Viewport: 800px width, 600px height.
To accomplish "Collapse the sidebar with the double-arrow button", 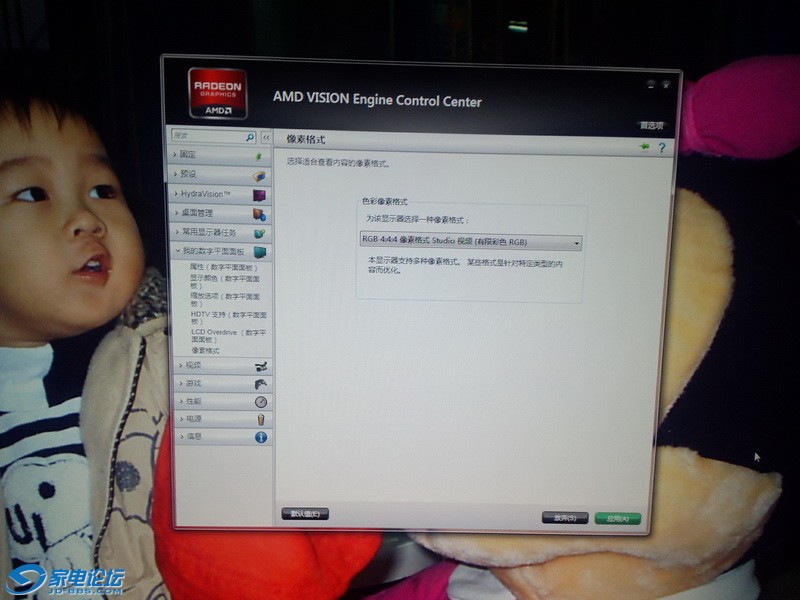I will tap(266, 136).
